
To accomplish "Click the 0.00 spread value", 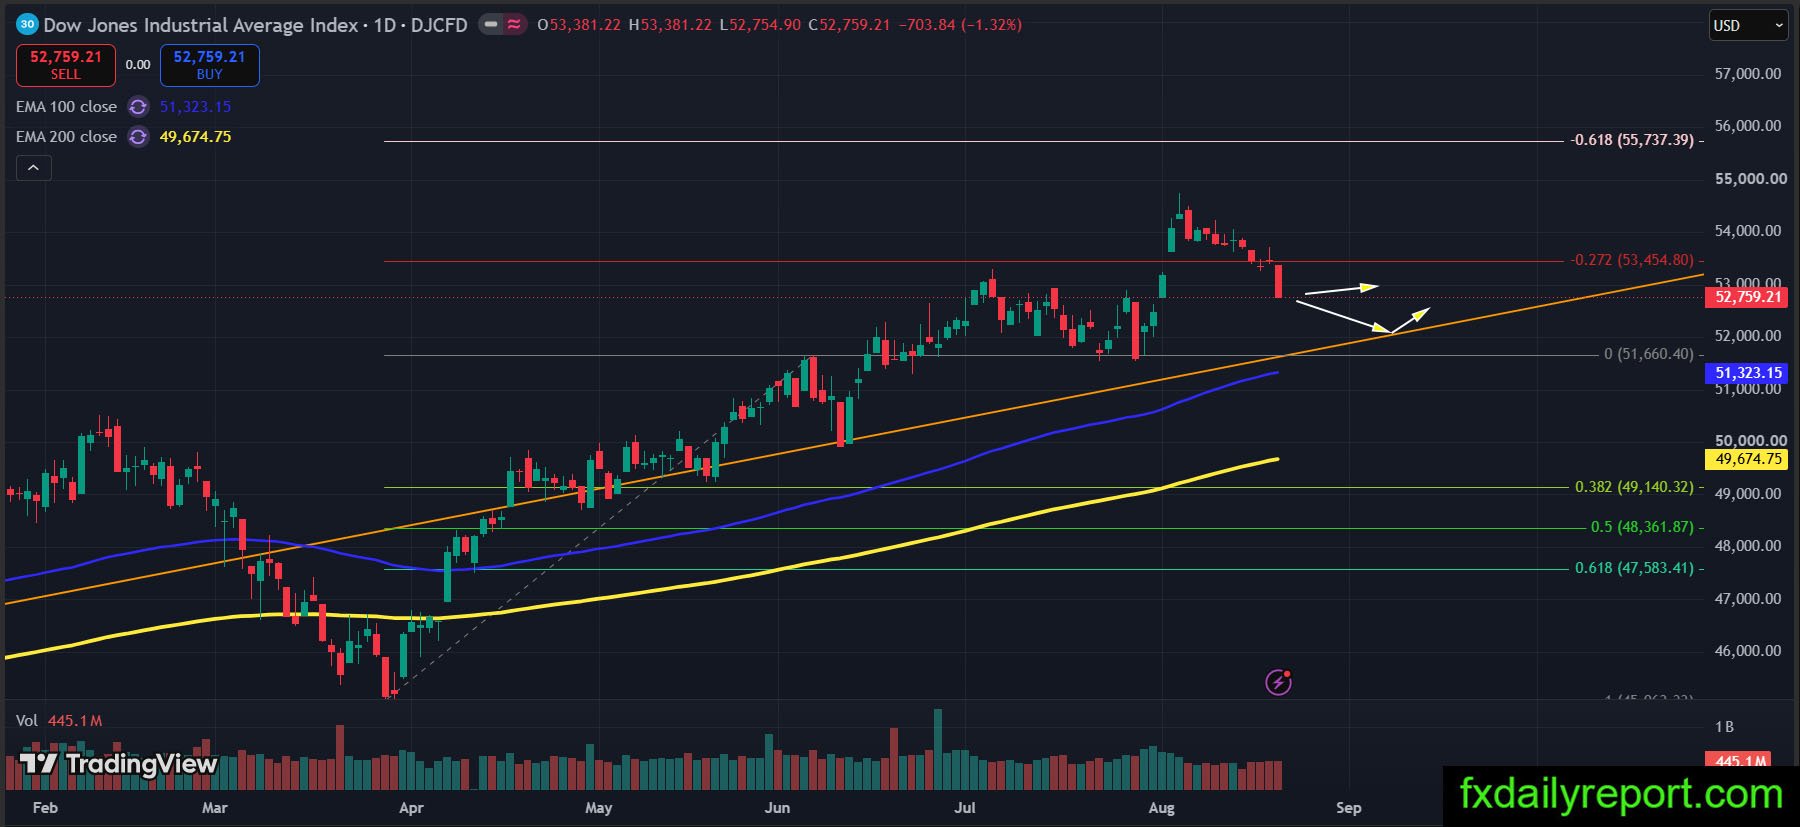I will click(x=138, y=65).
